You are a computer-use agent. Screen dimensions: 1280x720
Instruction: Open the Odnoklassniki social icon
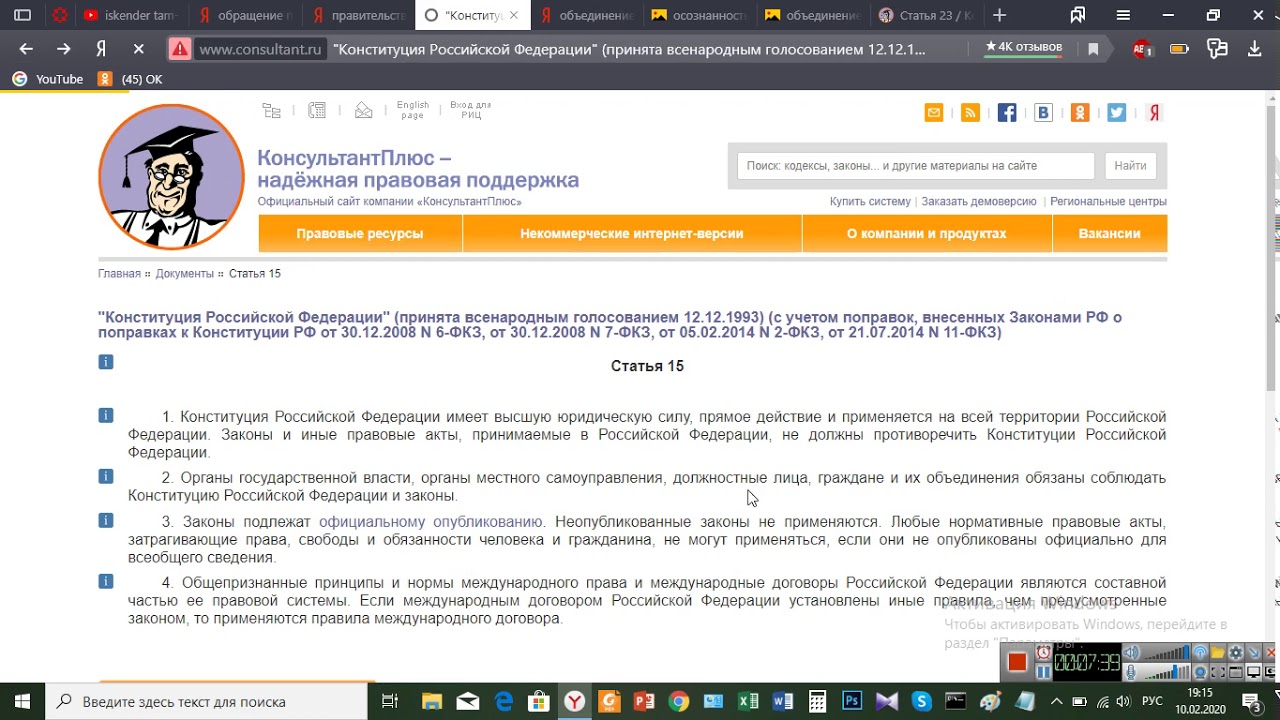1080,113
